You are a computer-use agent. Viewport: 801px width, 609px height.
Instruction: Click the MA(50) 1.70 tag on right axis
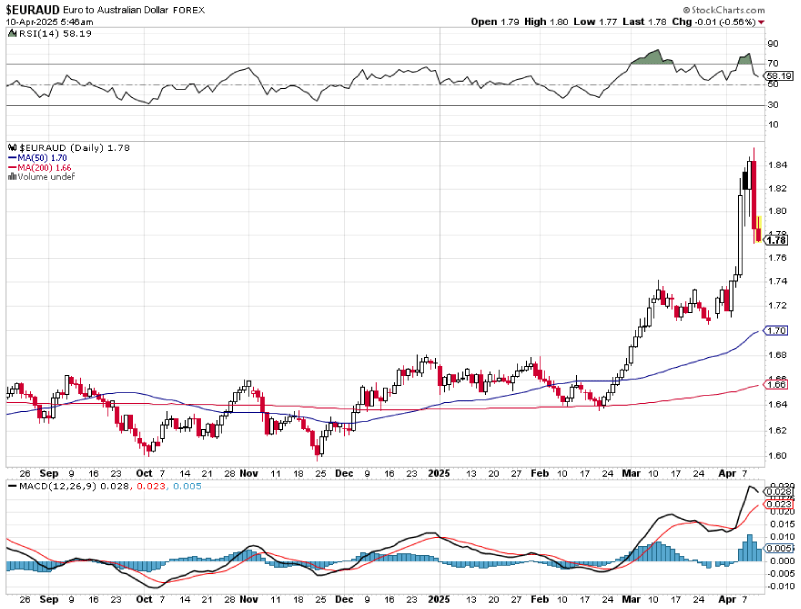(777, 330)
